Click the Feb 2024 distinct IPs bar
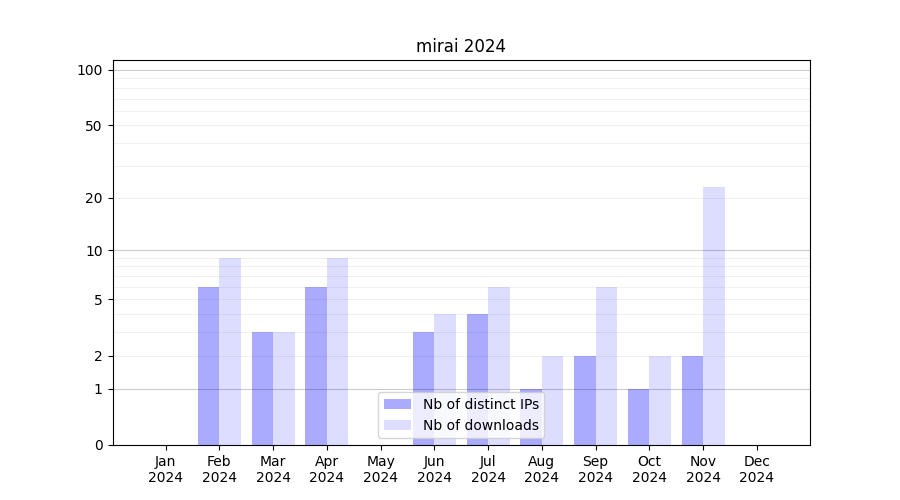900x500 pixels. pos(208,365)
